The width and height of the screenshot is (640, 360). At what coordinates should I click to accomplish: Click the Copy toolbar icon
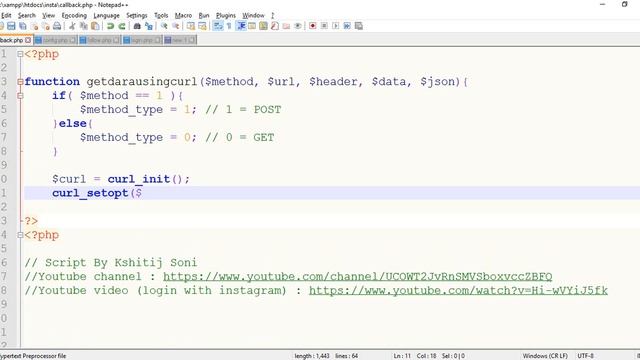(84, 26)
